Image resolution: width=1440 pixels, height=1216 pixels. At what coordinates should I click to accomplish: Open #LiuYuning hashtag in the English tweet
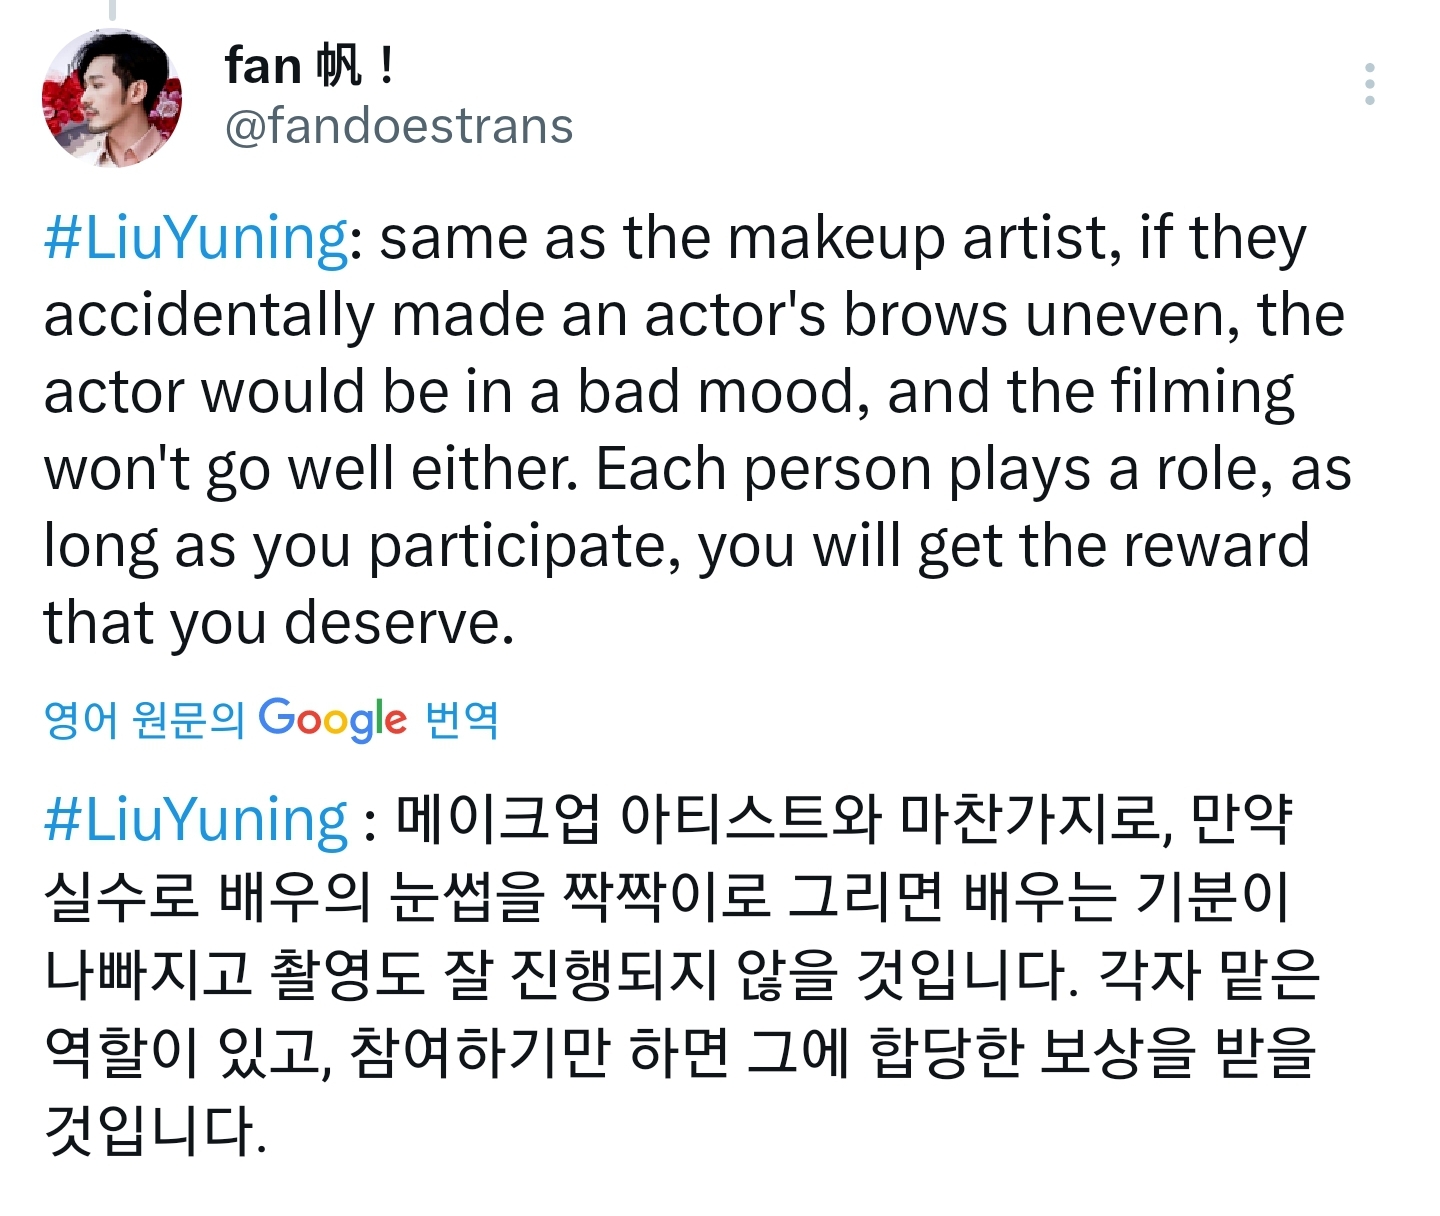(197, 238)
